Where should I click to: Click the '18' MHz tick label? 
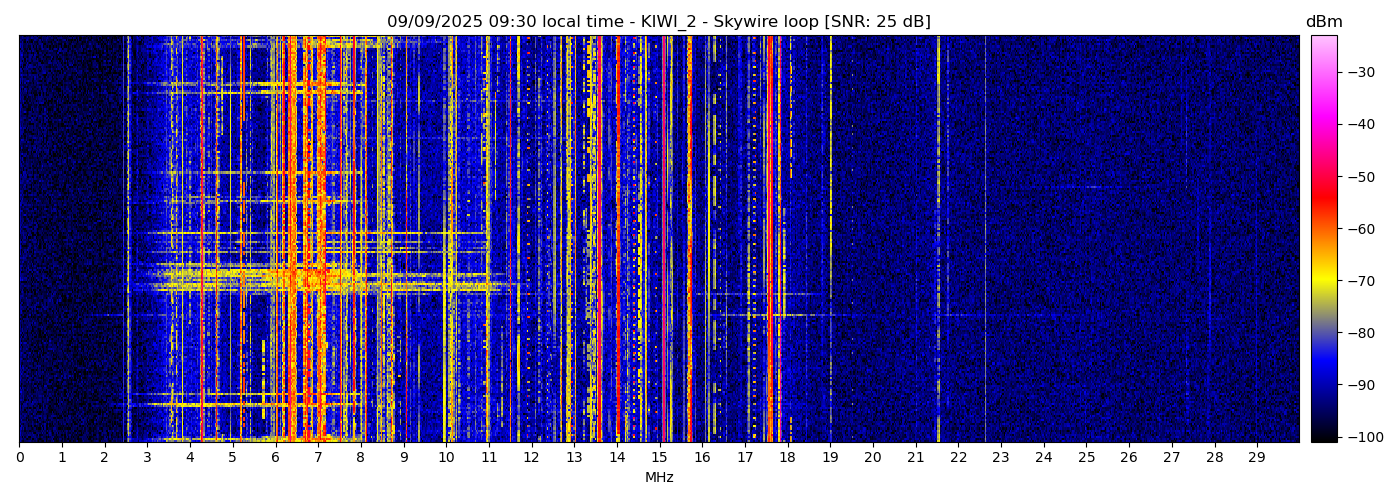[x=787, y=457]
